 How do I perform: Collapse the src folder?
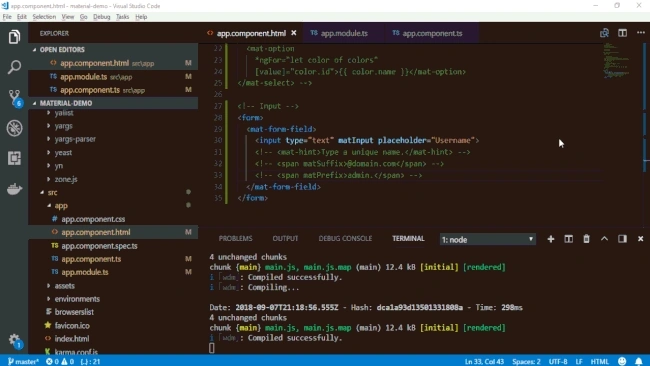(x=52, y=192)
